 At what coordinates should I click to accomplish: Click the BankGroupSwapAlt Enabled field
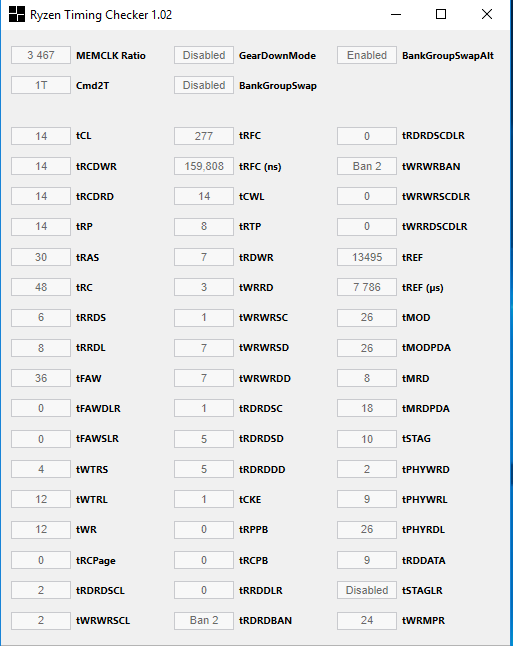coord(367,55)
